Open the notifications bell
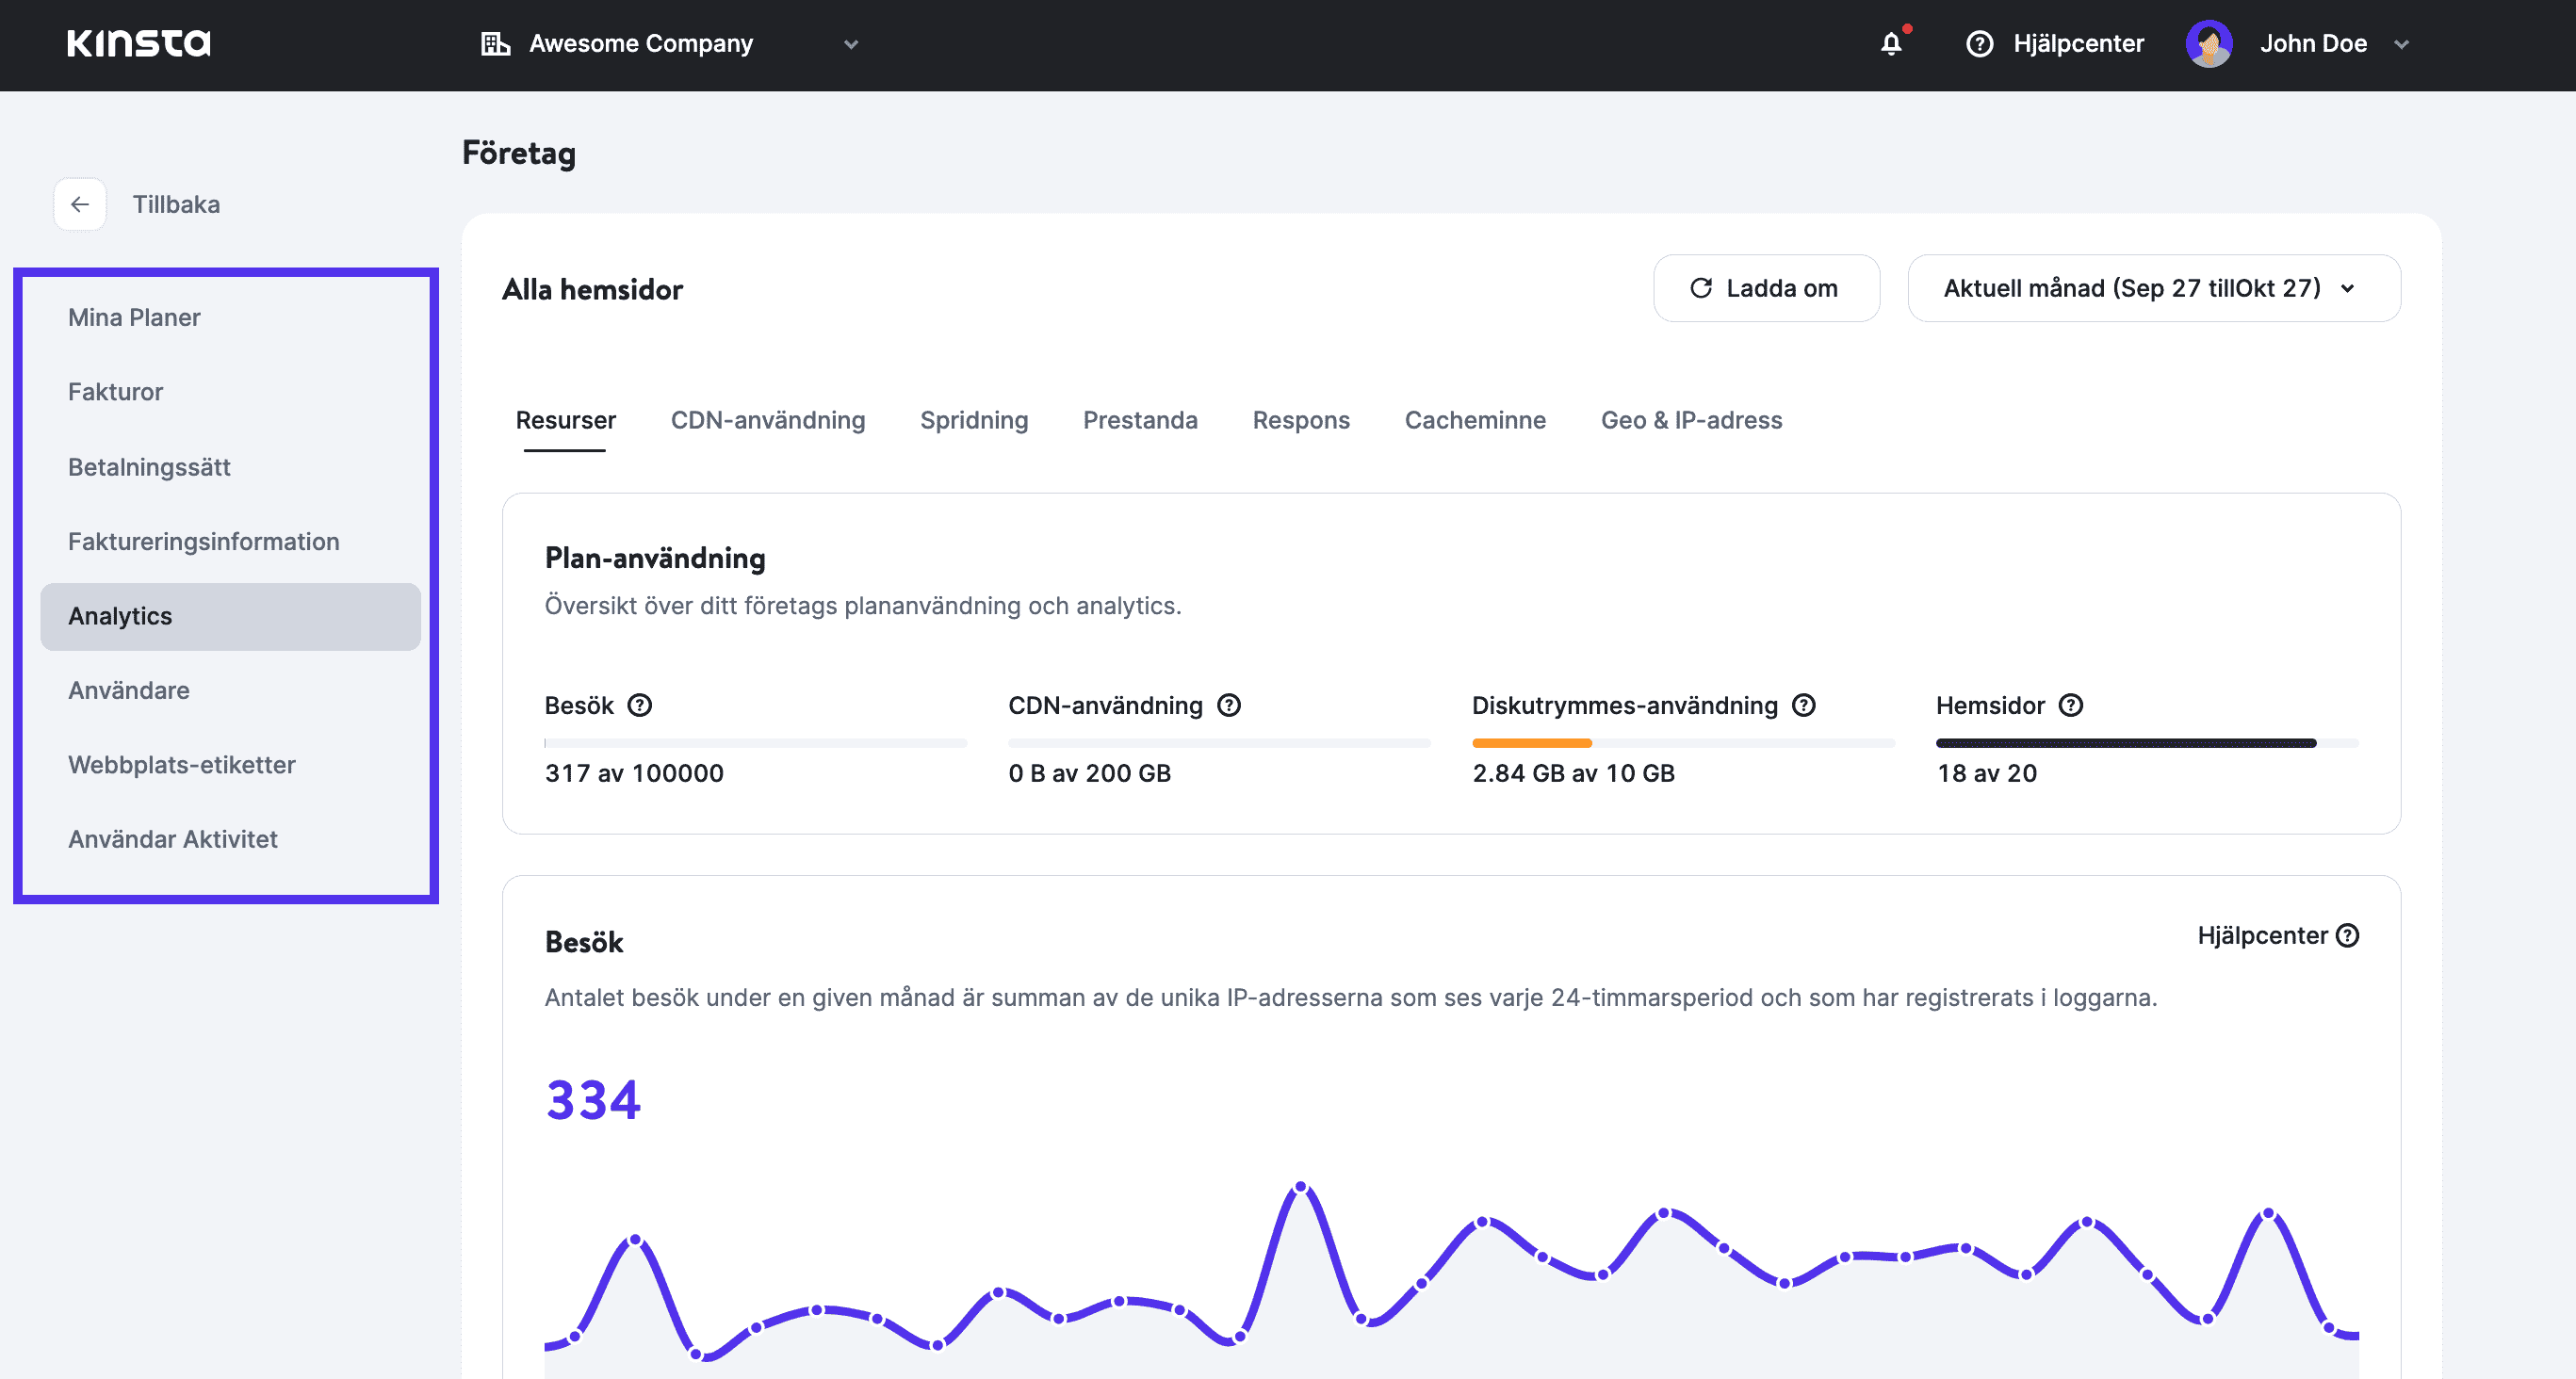Screen dimensions: 2576x1379 pyautogui.click(x=1890, y=44)
